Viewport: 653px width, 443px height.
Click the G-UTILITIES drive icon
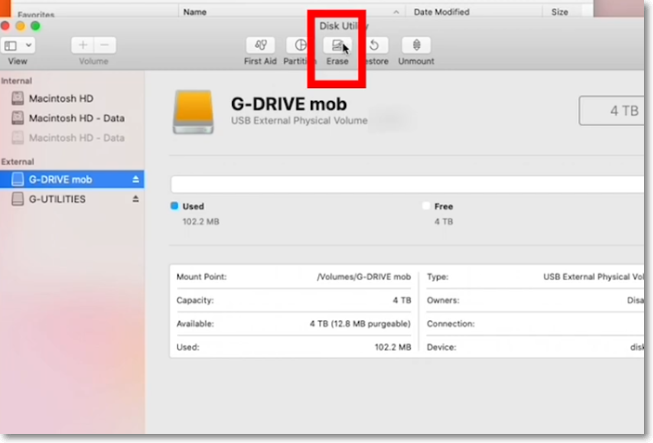click(17, 199)
